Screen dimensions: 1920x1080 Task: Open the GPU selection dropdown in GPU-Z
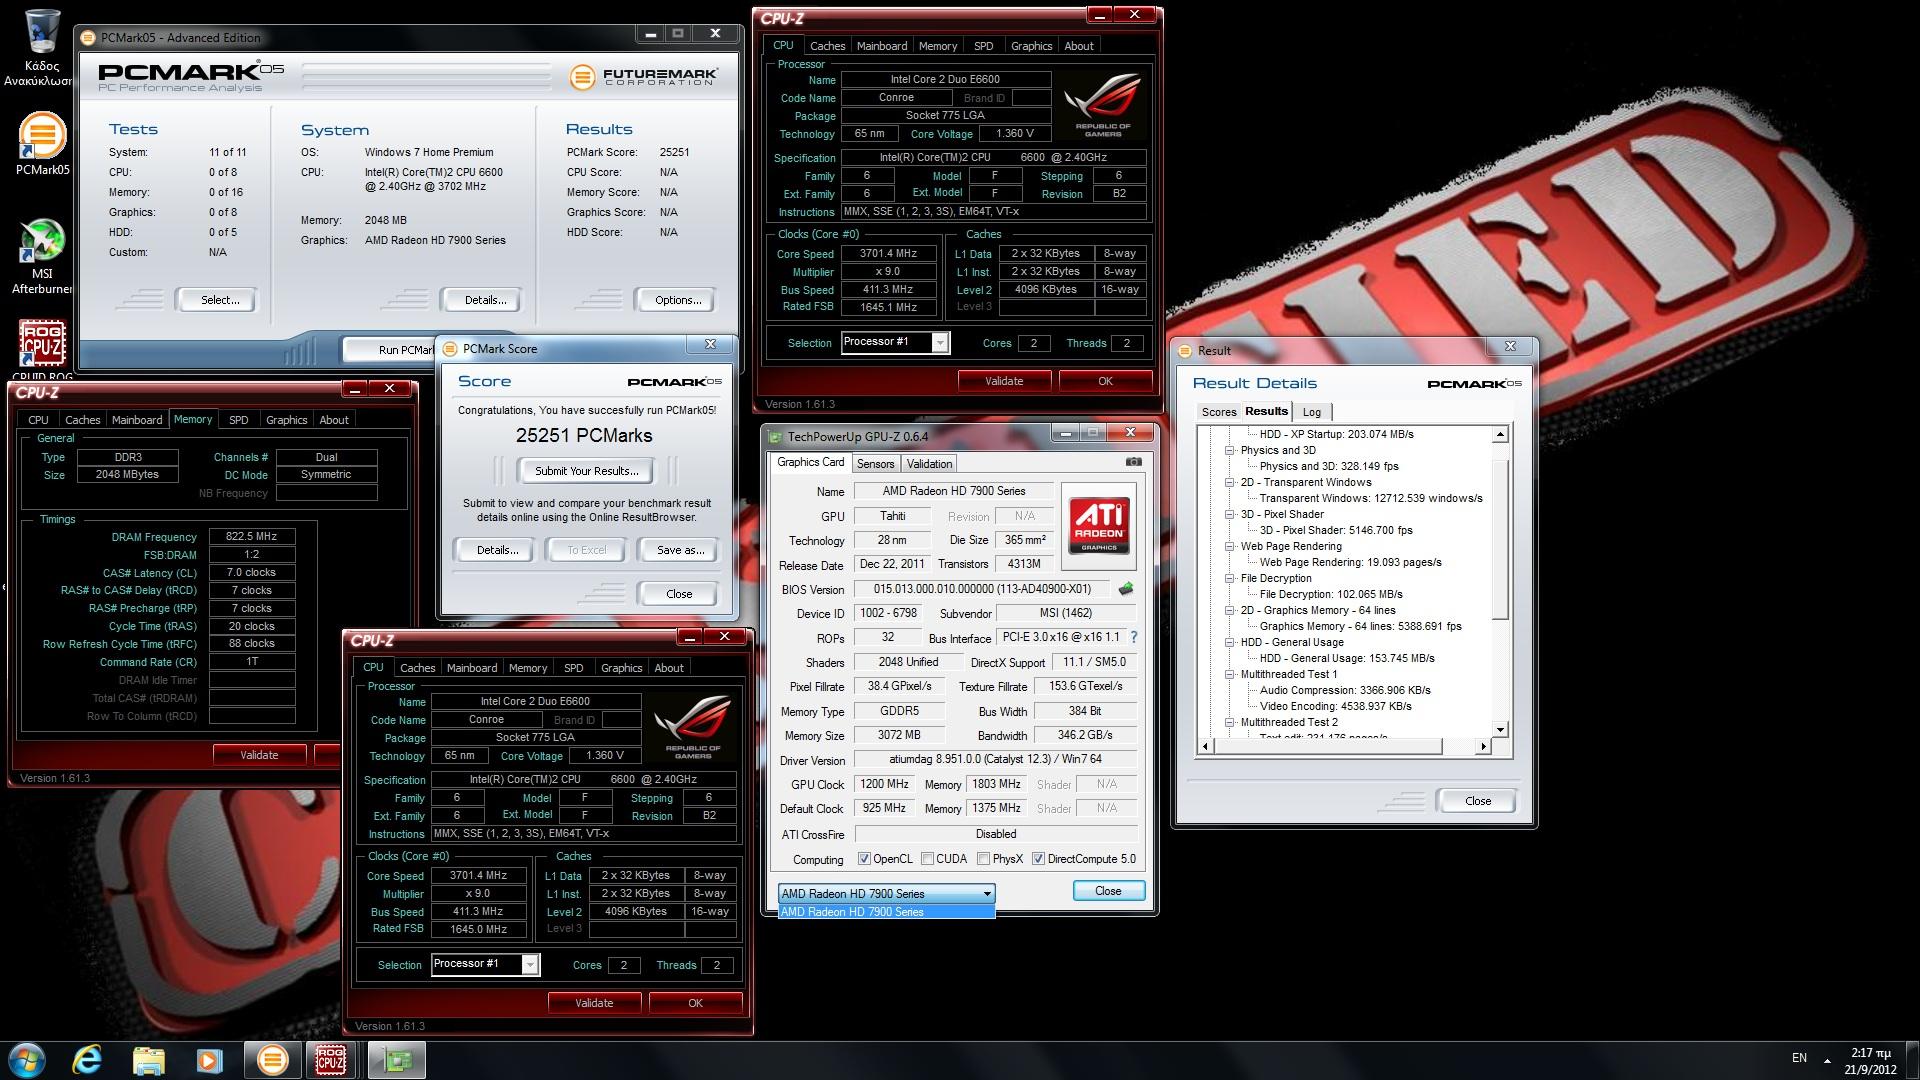point(886,894)
